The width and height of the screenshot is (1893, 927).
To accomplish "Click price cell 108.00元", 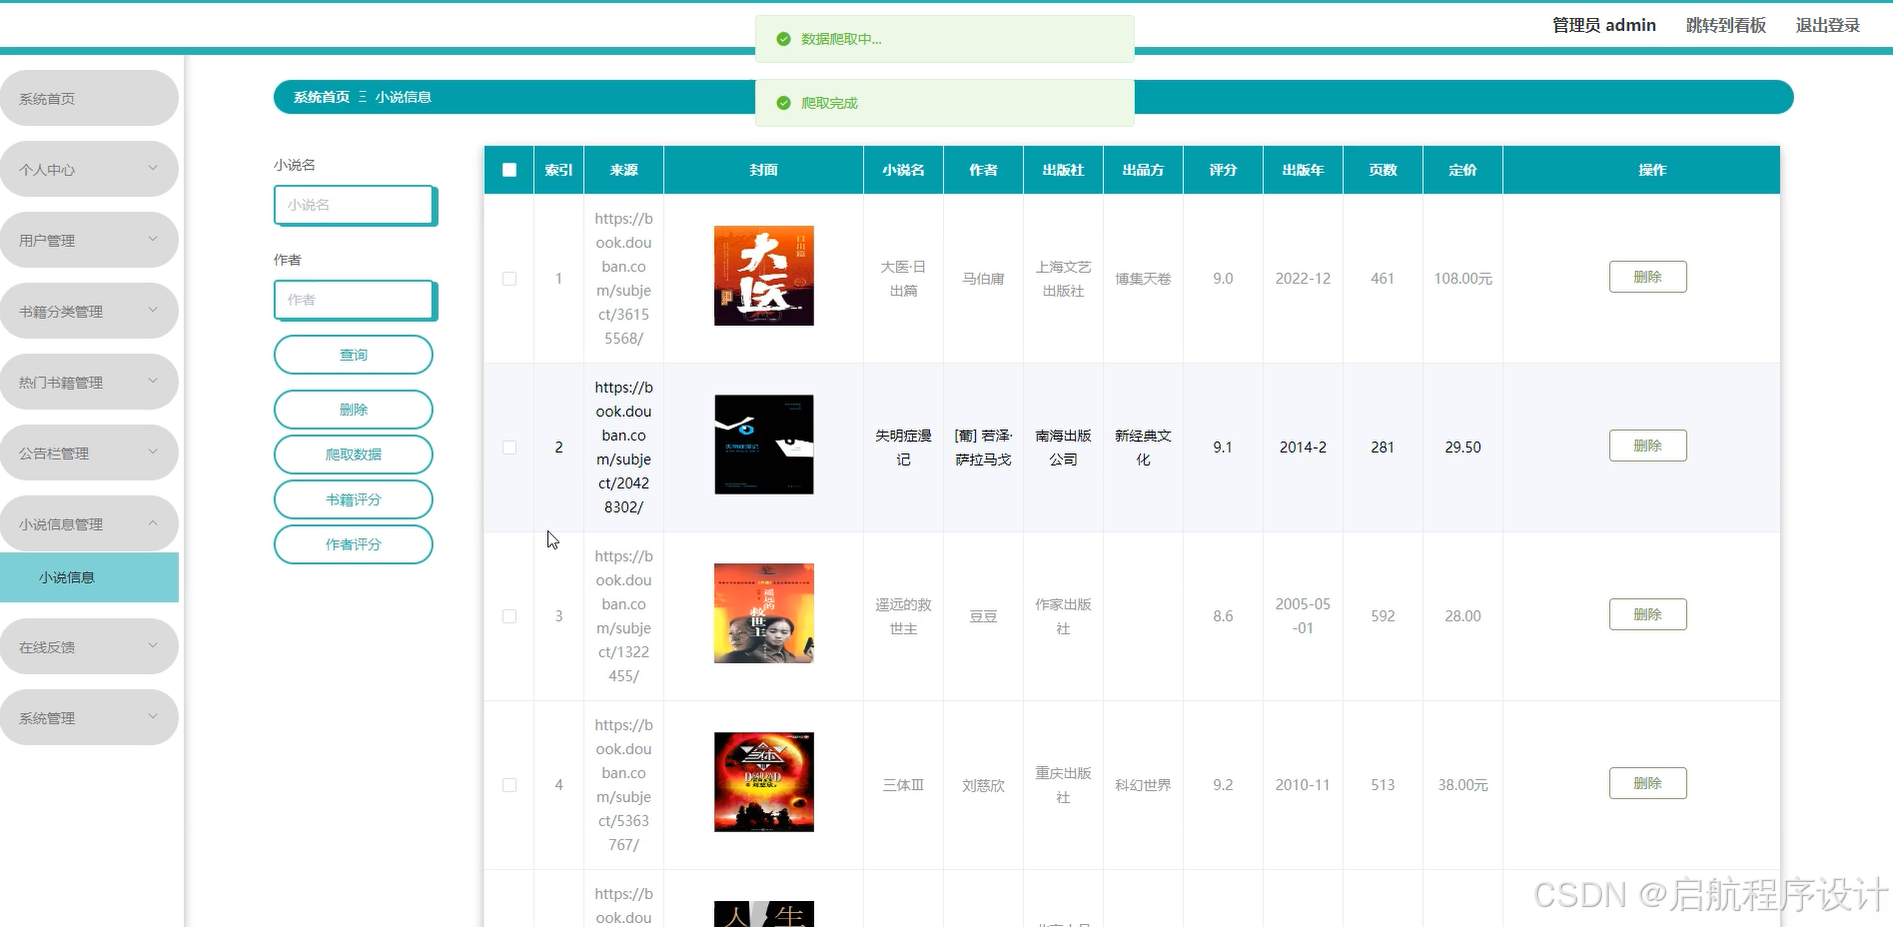I will [x=1463, y=279].
